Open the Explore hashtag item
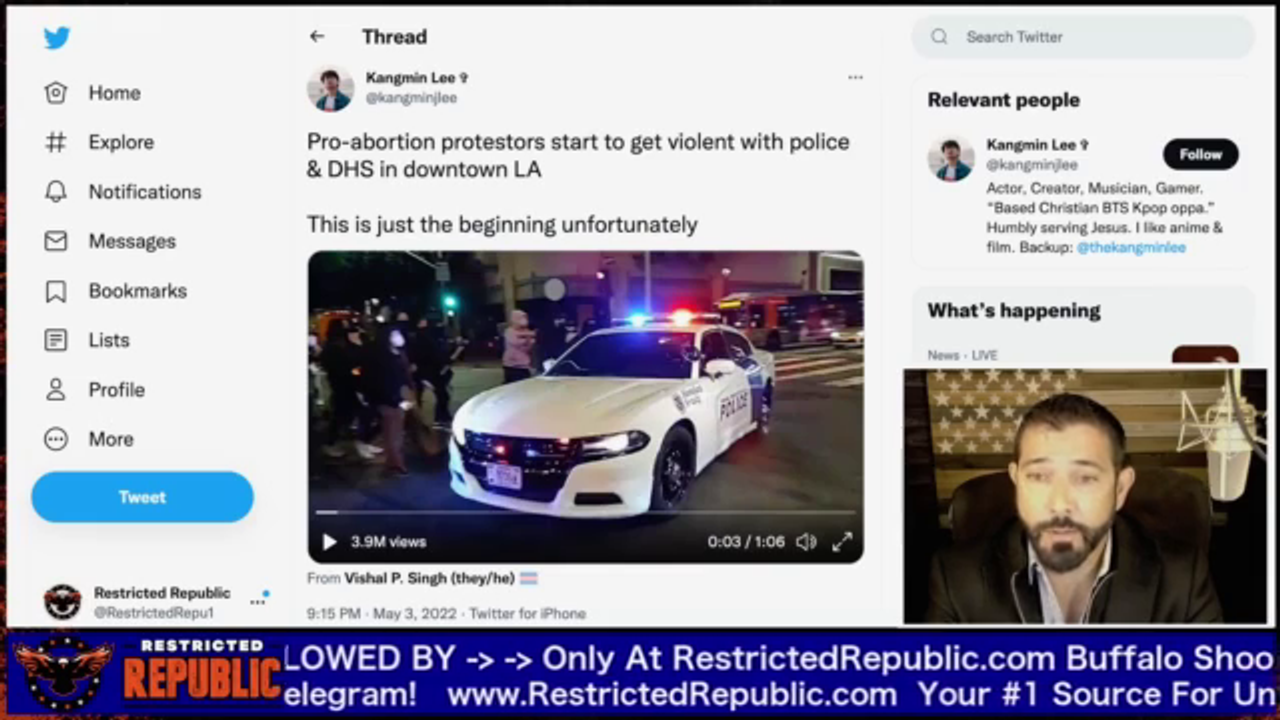The image size is (1280, 720). pyautogui.click(x=99, y=142)
